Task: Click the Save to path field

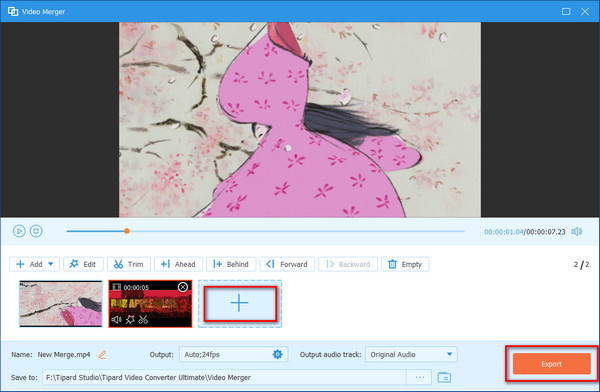Action: pyautogui.click(x=224, y=377)
